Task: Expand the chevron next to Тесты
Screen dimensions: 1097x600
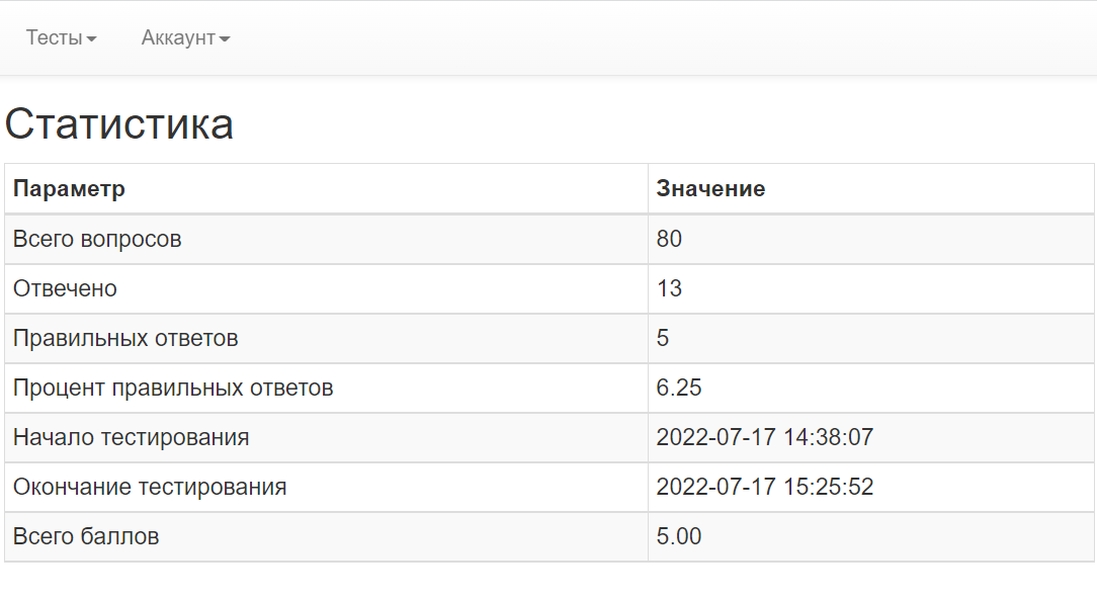Action: (x=91, y=38)
